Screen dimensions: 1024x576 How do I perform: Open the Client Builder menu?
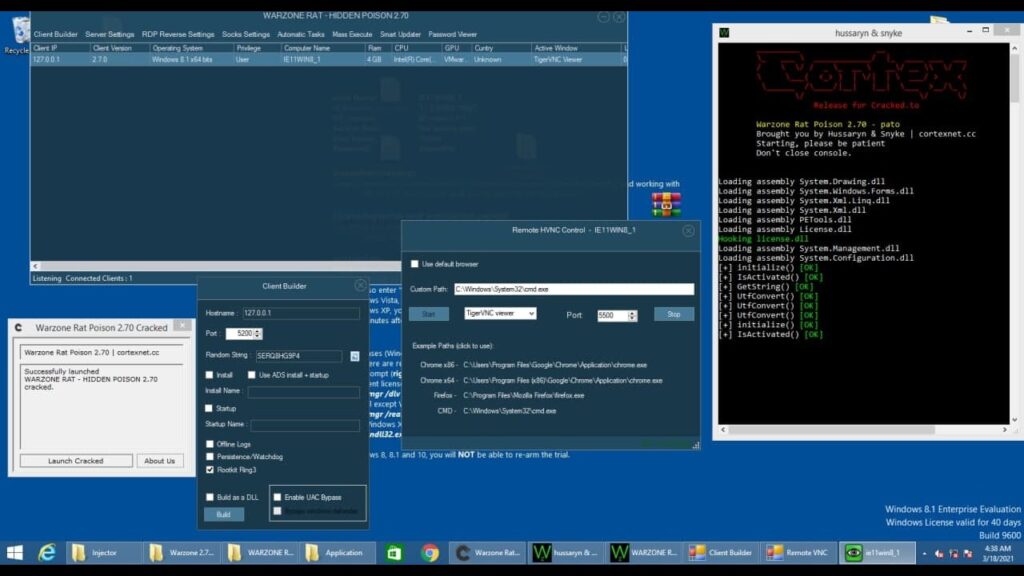[56, 35]
